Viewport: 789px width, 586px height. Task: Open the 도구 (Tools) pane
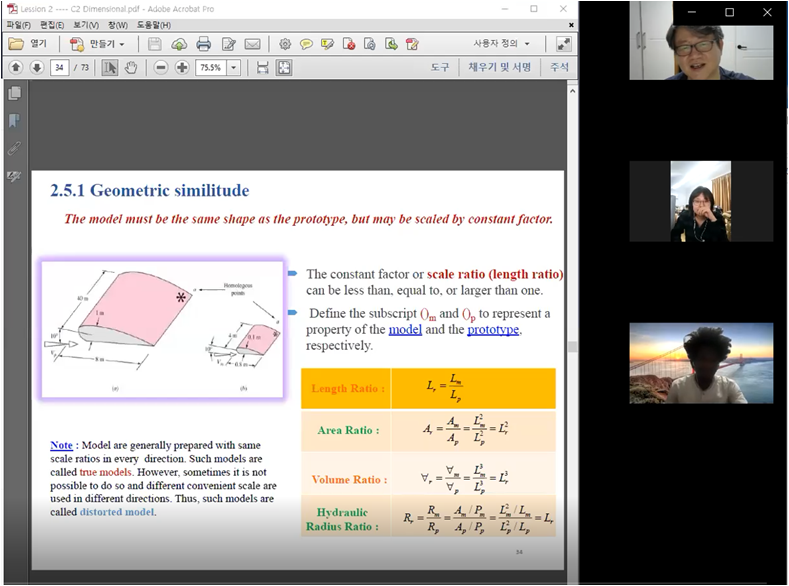(440, 67)
